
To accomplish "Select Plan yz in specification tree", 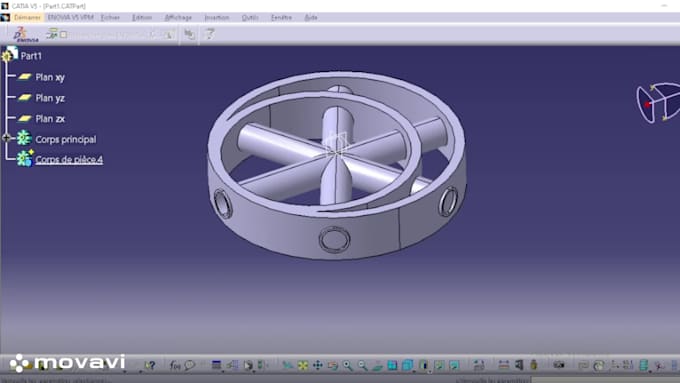I will (x=50, y=98).
